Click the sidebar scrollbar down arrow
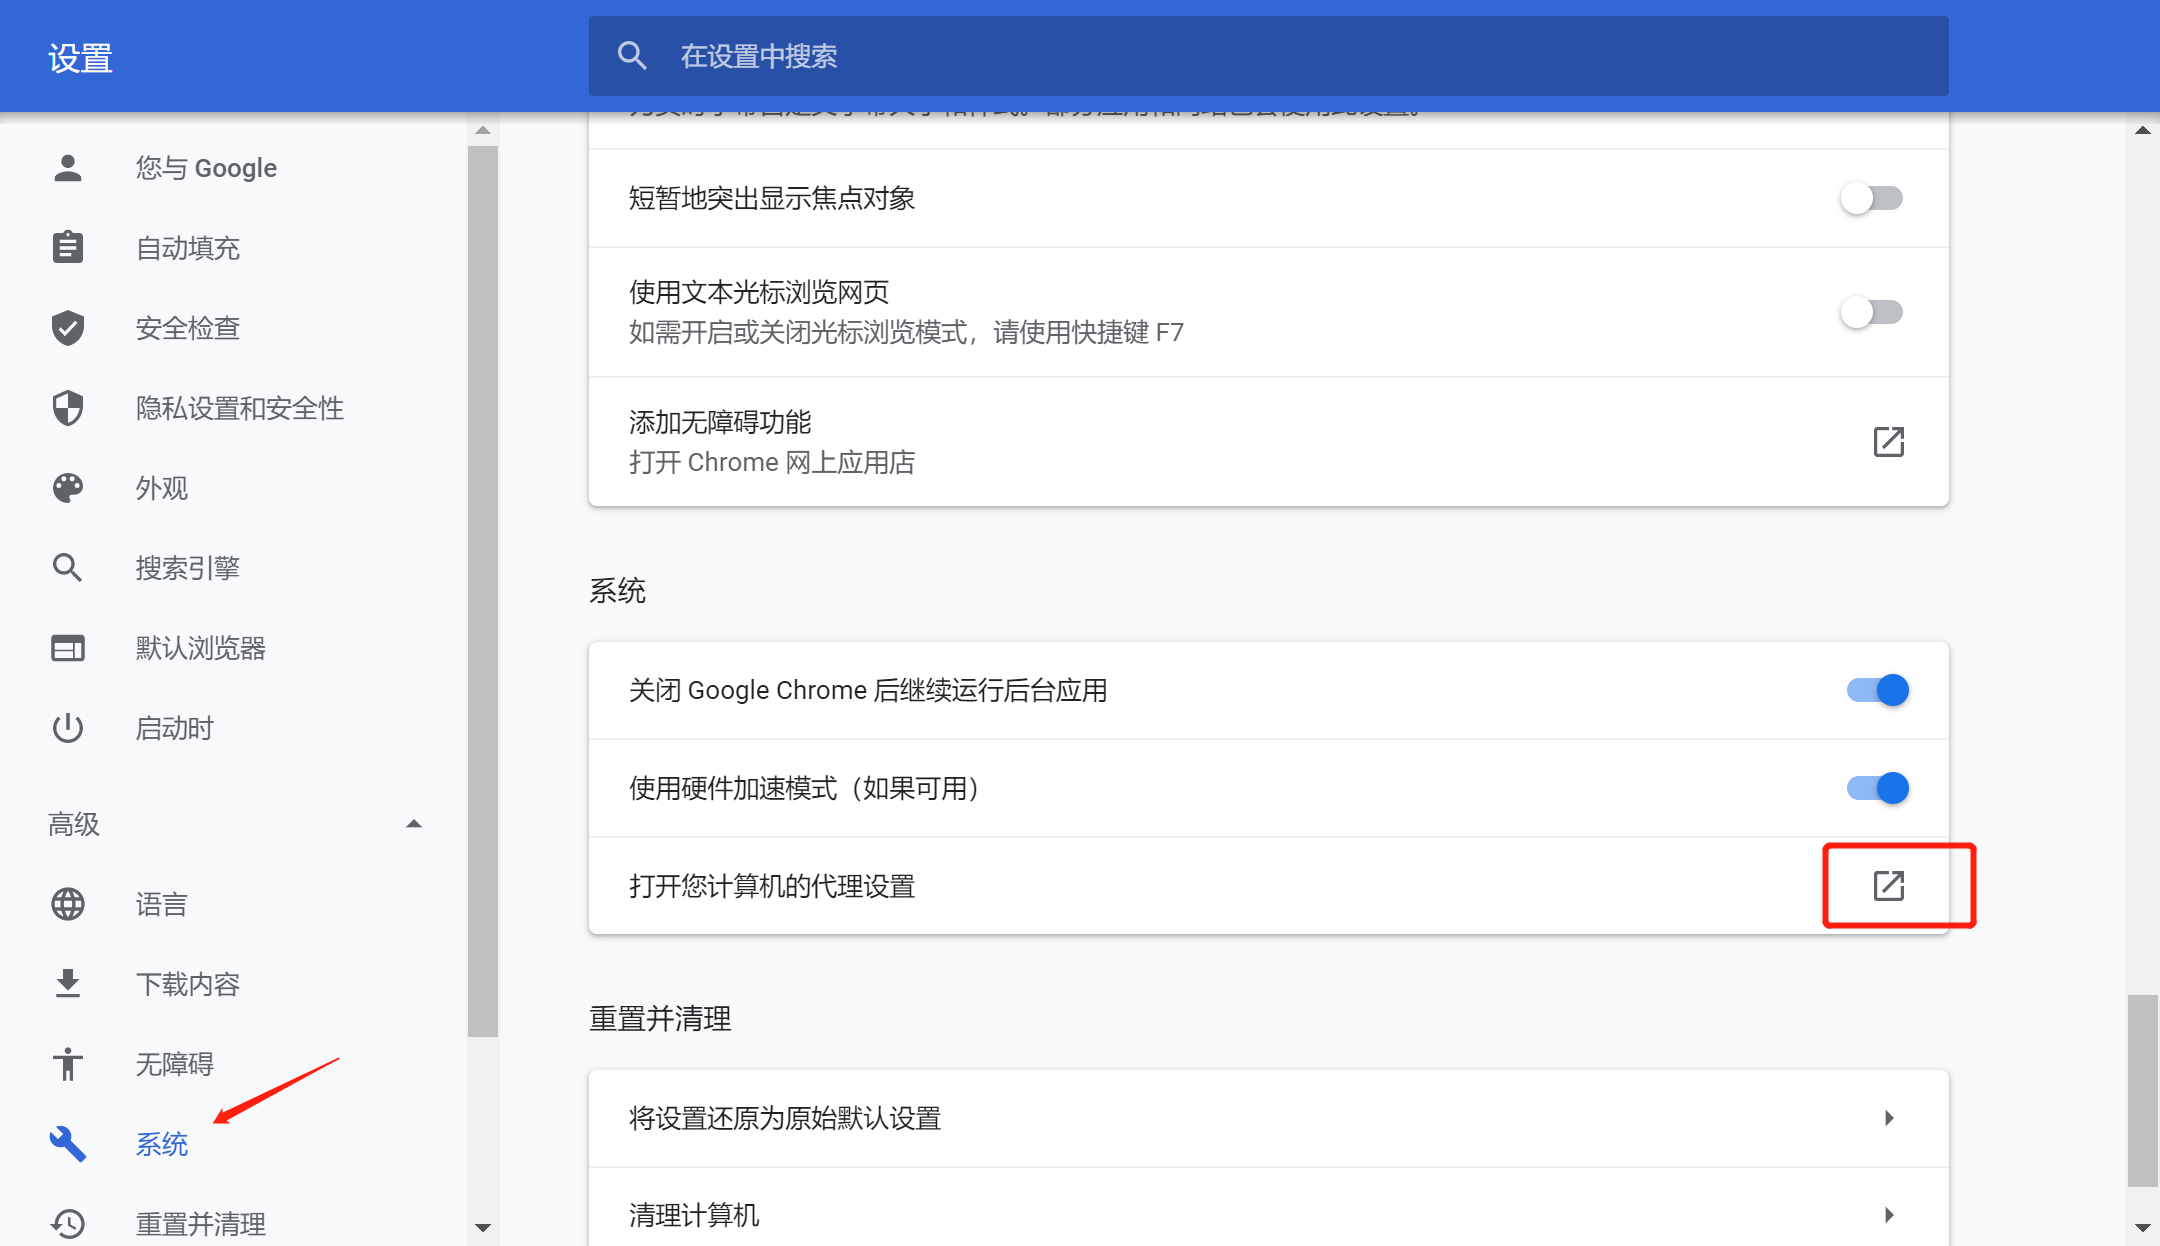Image resolution: width=2160 pixels, height=1246 pixels. click(x=483, y=1227)
